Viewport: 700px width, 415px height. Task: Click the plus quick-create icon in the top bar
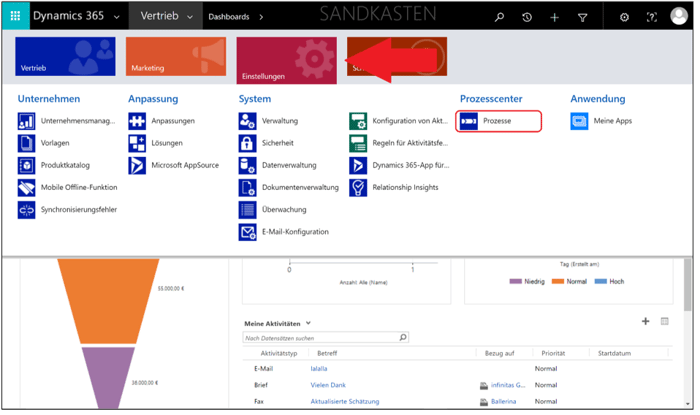tap(554, 17)
